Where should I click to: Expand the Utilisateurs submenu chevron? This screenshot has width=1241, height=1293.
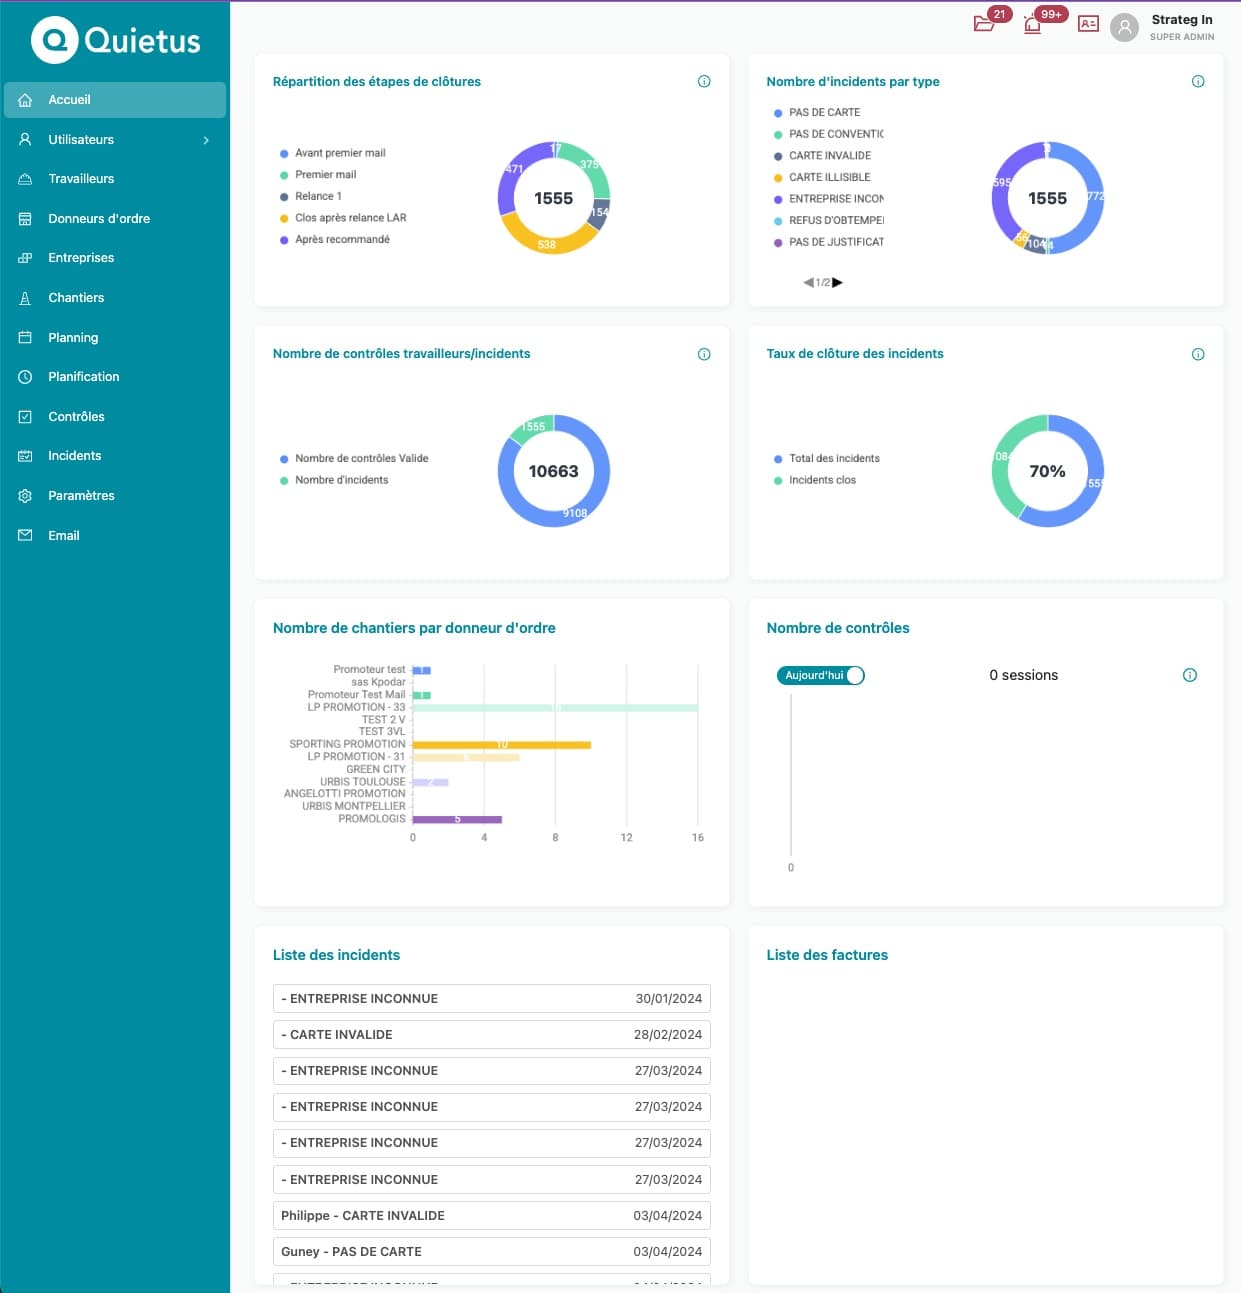(206, 140)
